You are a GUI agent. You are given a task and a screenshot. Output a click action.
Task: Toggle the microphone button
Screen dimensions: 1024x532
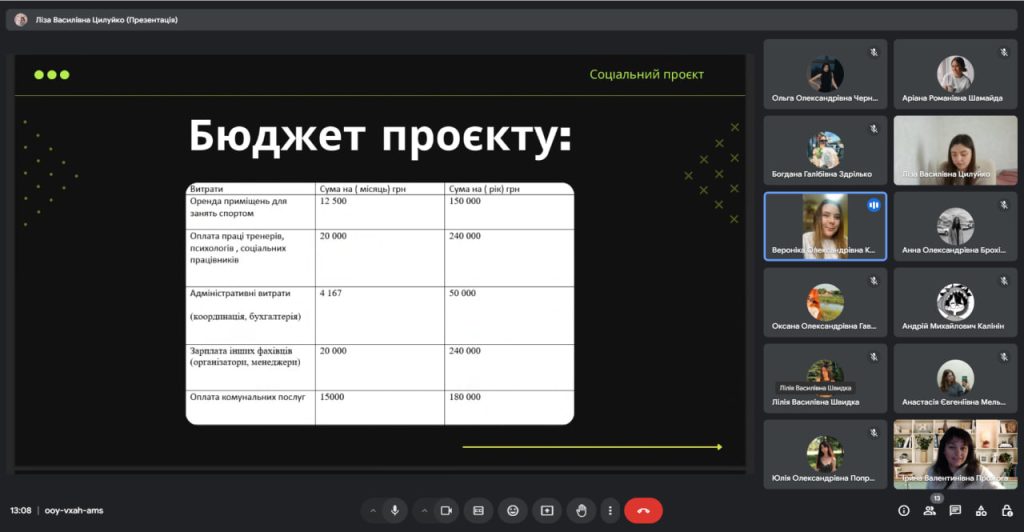(395, 510)
